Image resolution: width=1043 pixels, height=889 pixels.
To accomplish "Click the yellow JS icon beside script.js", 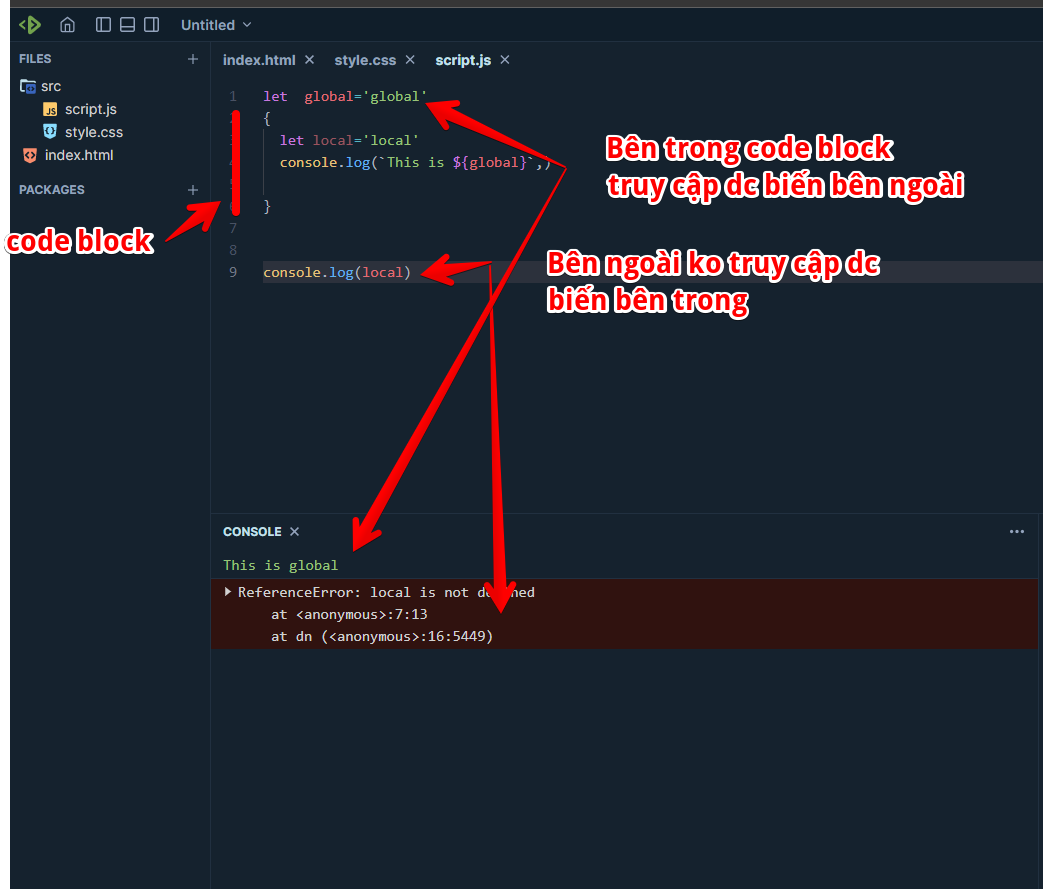I will coord(49,109).
